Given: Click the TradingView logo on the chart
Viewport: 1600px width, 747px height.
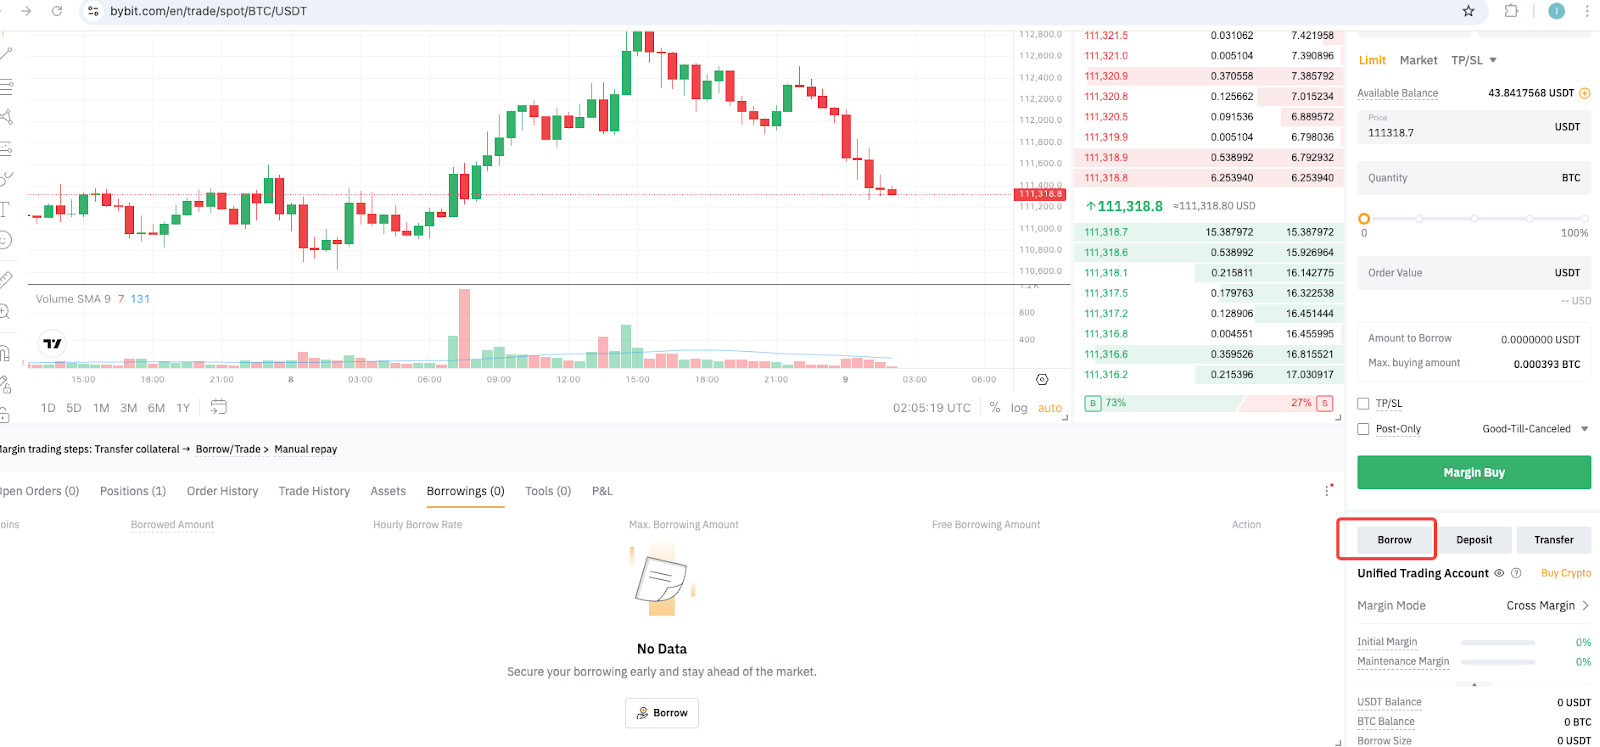Looking at the screenshot, I should coord(52,343).
